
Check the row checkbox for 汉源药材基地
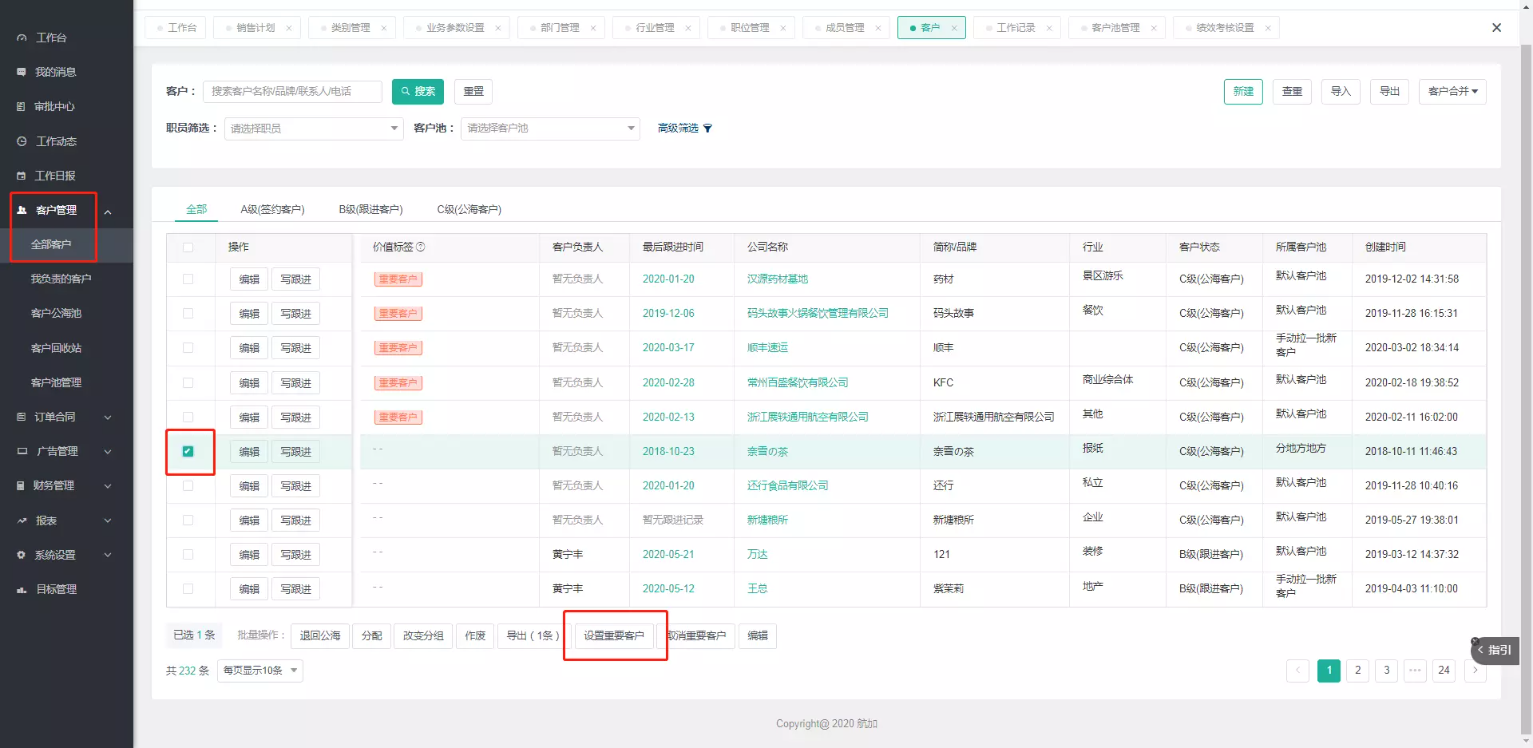click(188, 279)
